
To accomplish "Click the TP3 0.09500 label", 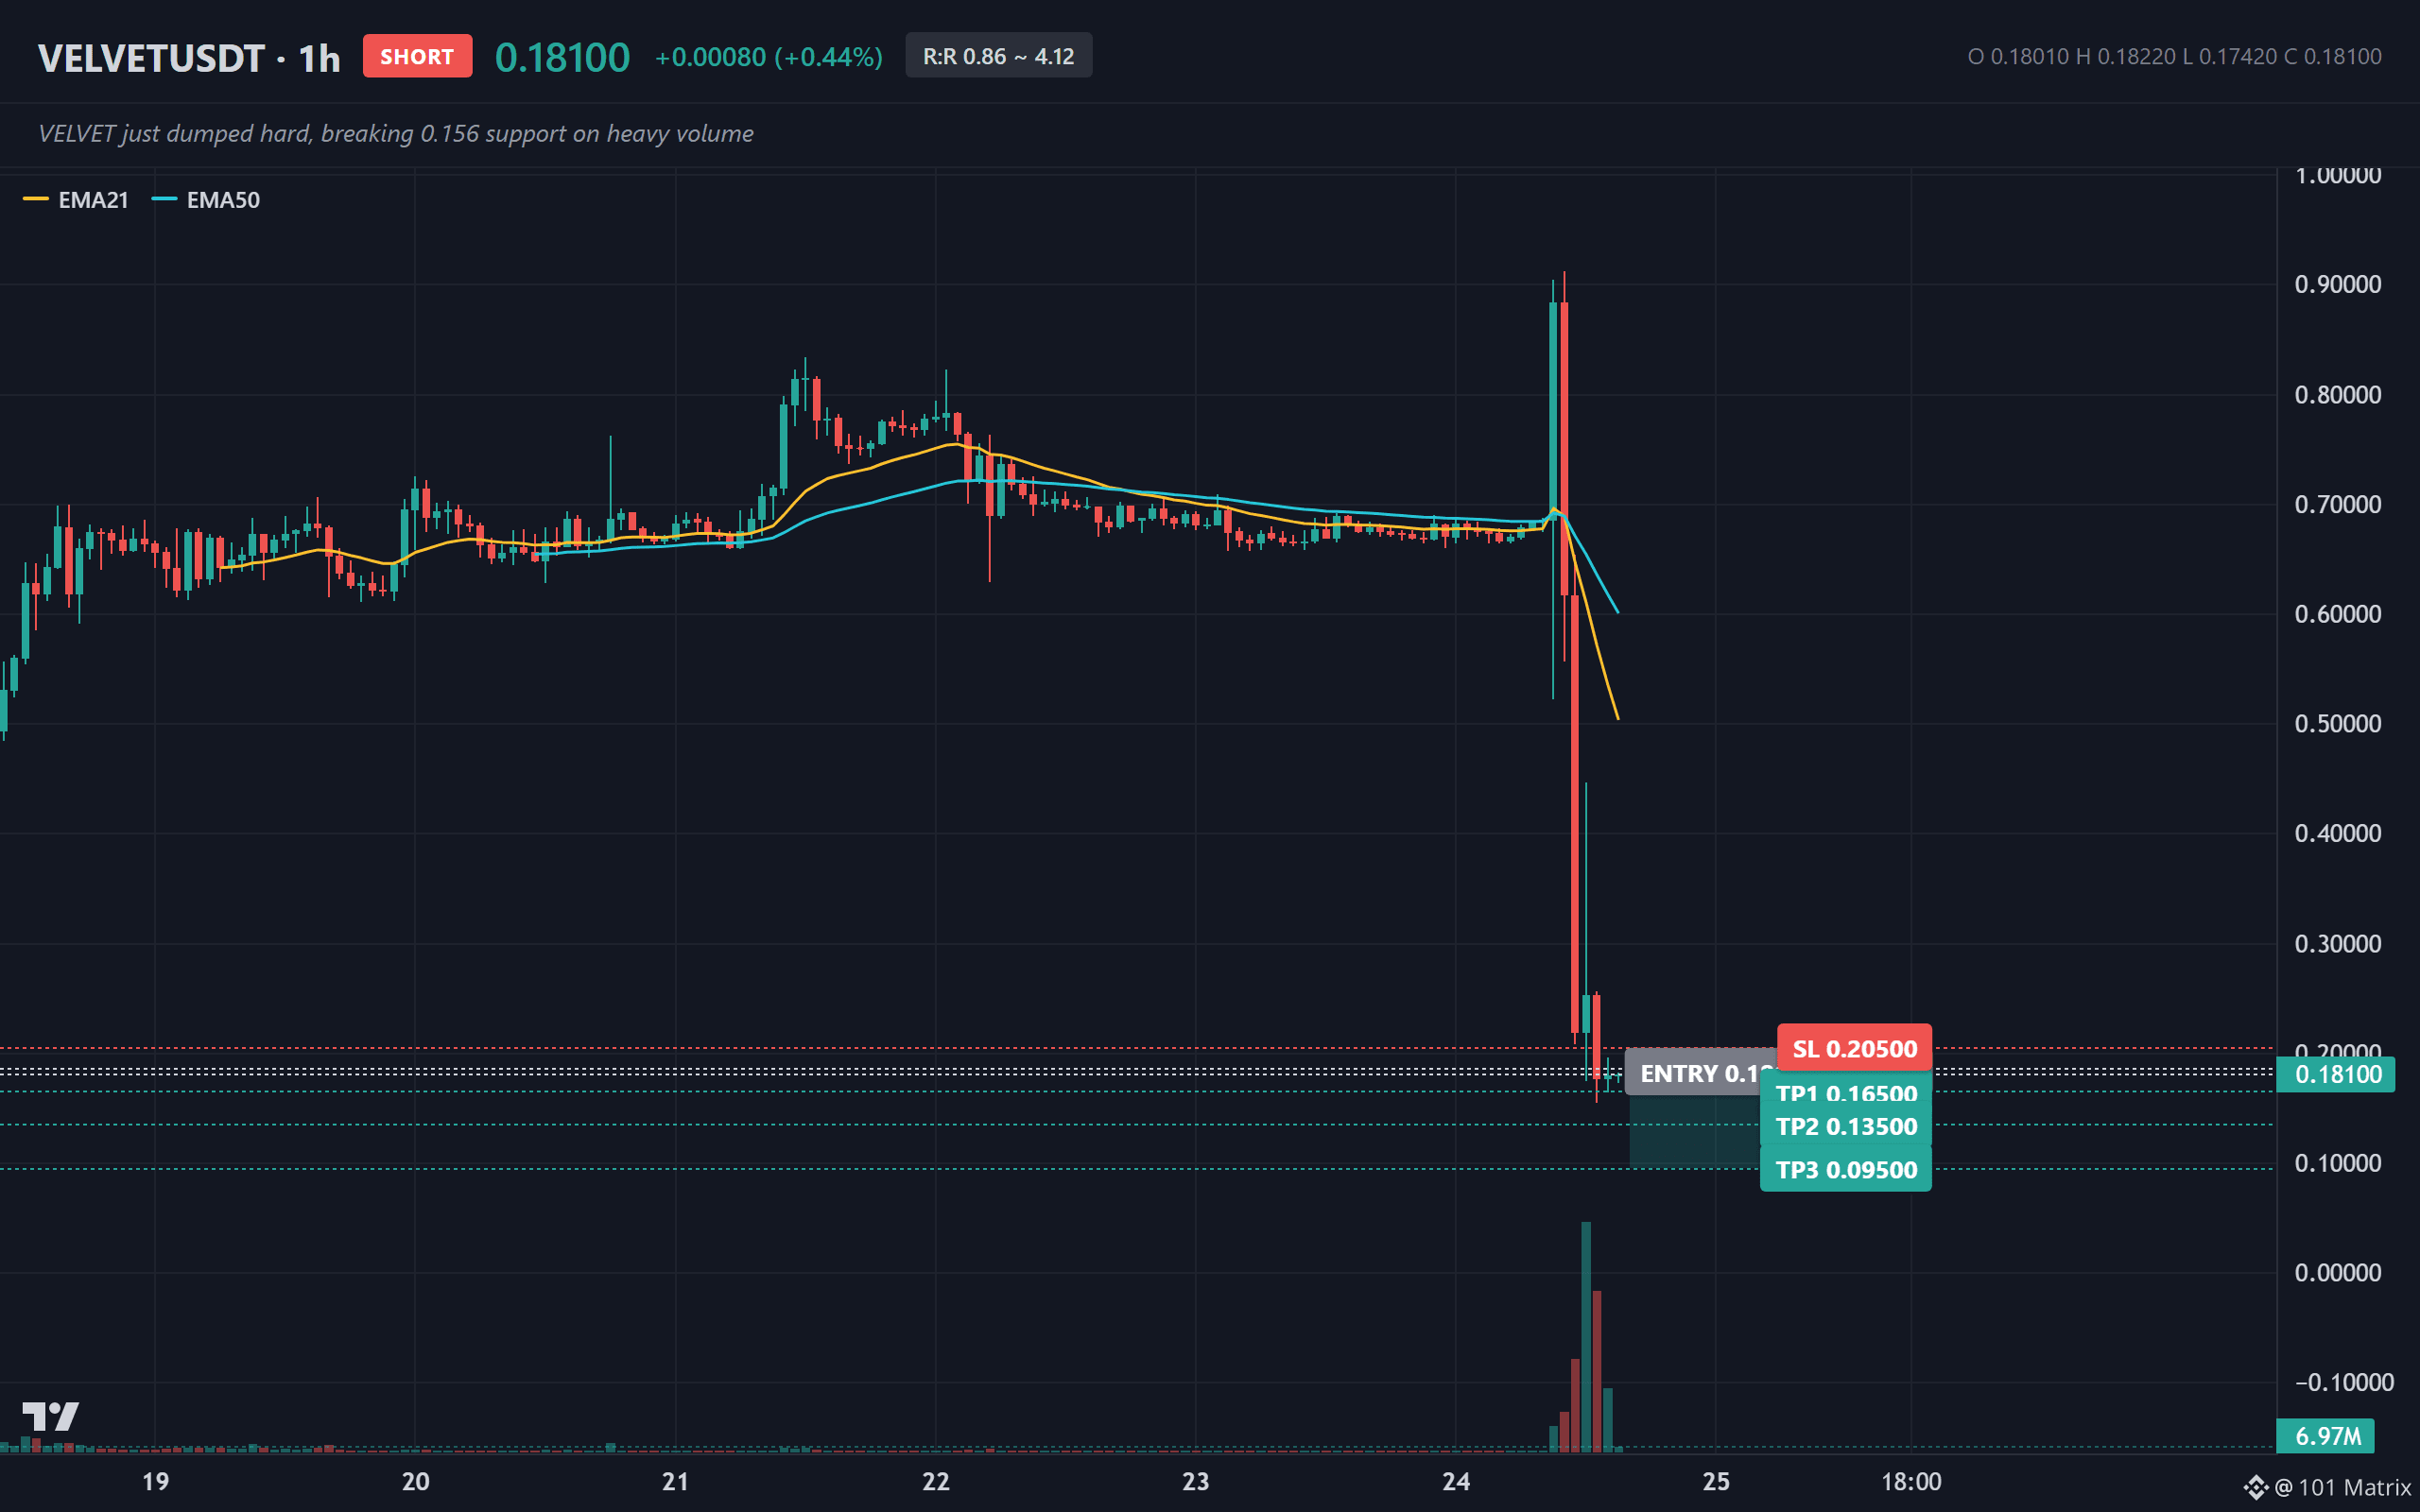I will tap(1846, 1169).
